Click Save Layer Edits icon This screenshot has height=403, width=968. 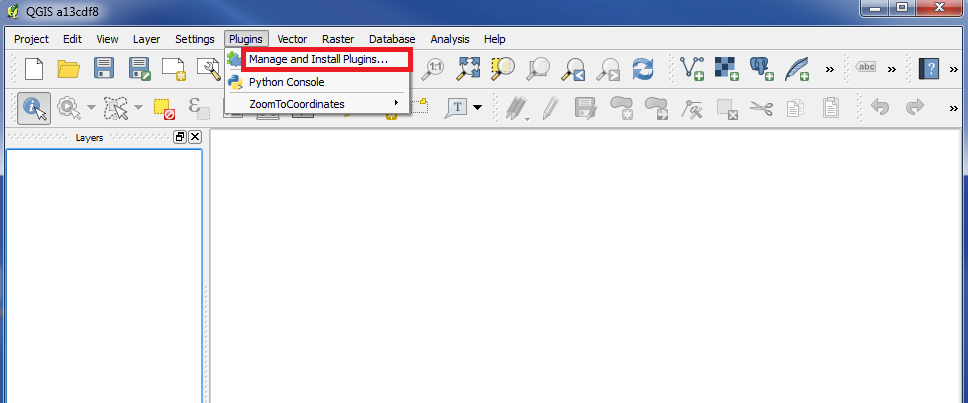click(x=585, y=108)
